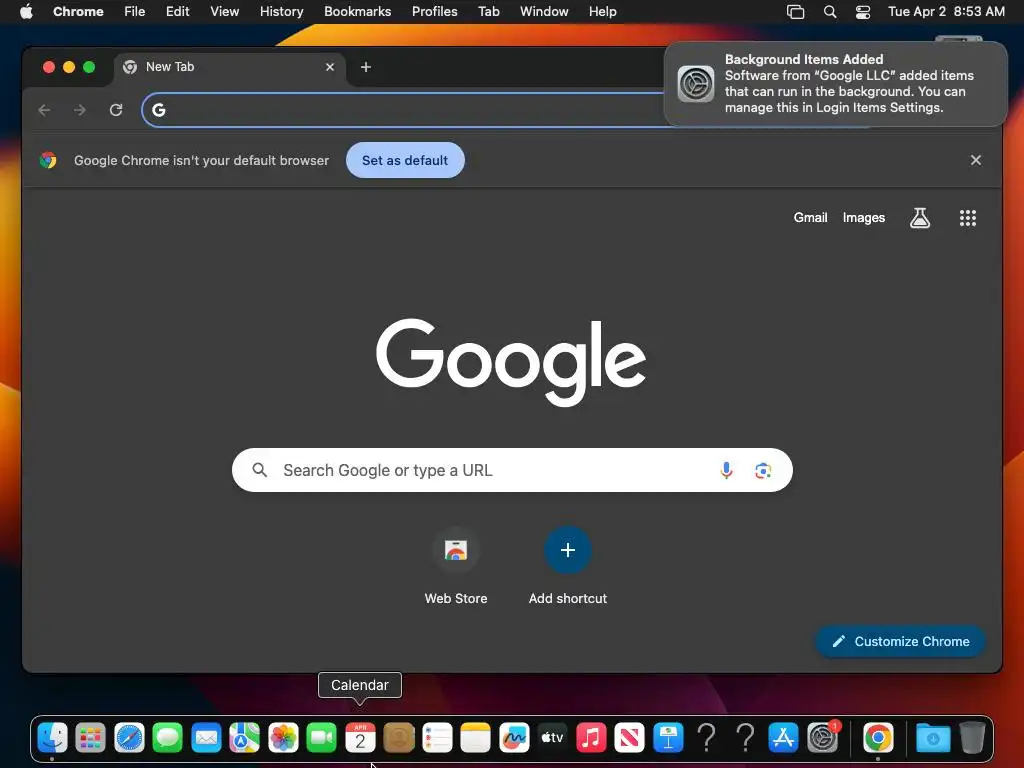Open Apple TV from the Dock

pyautogui.click(x=552, y=738)
